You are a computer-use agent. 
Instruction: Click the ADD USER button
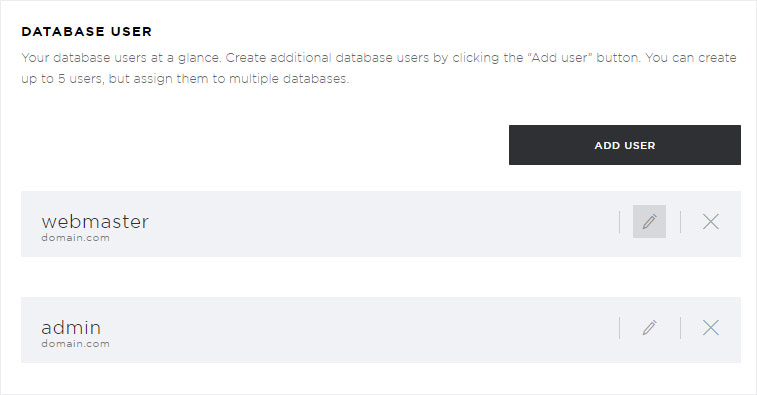pyautogui.click(x=625, y=145)
